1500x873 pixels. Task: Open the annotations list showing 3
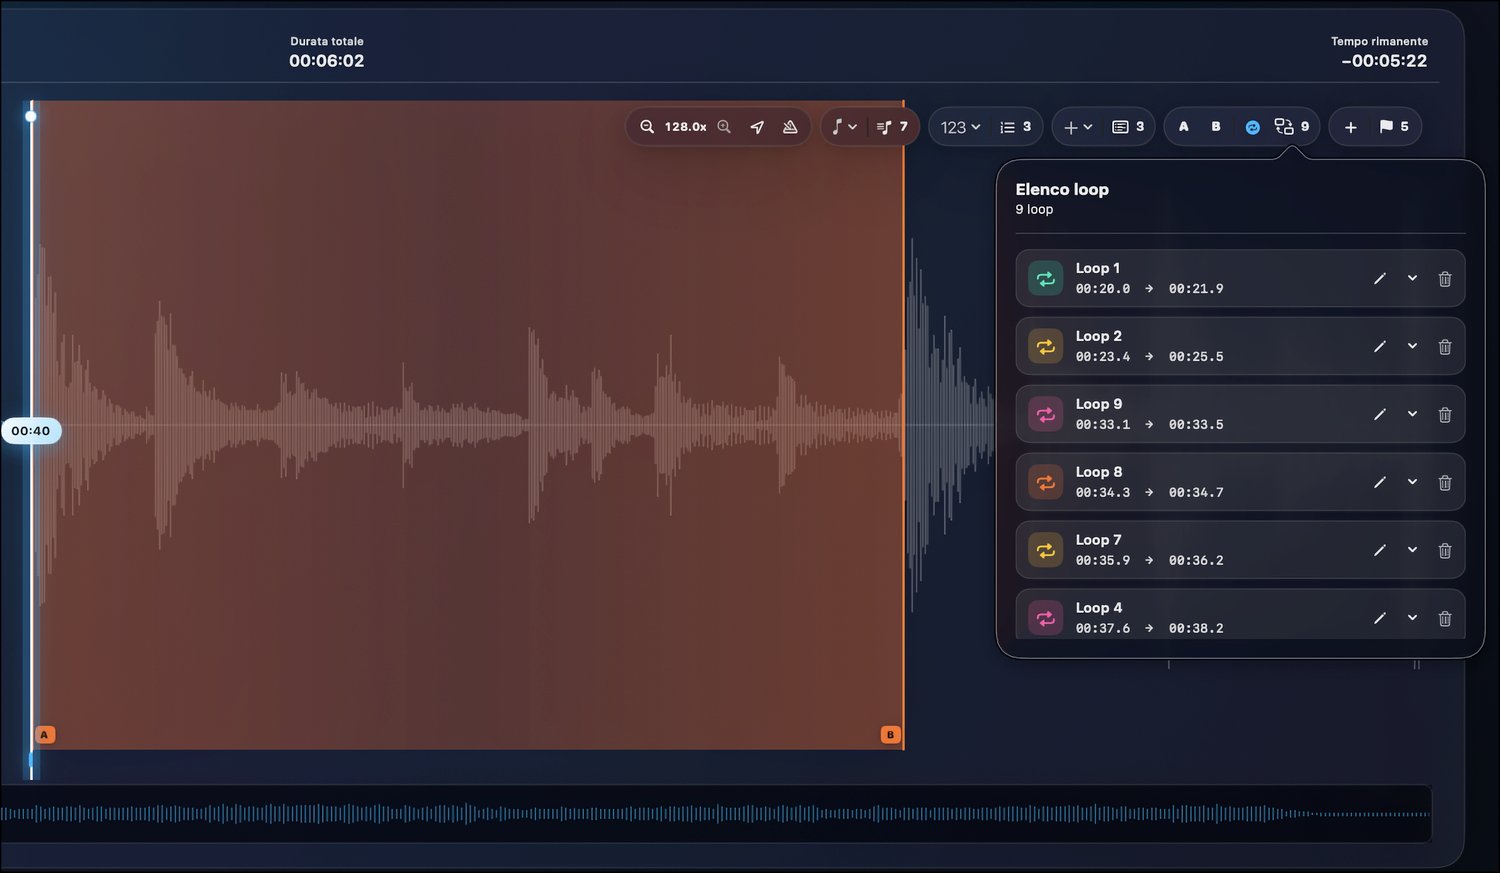1128,127
